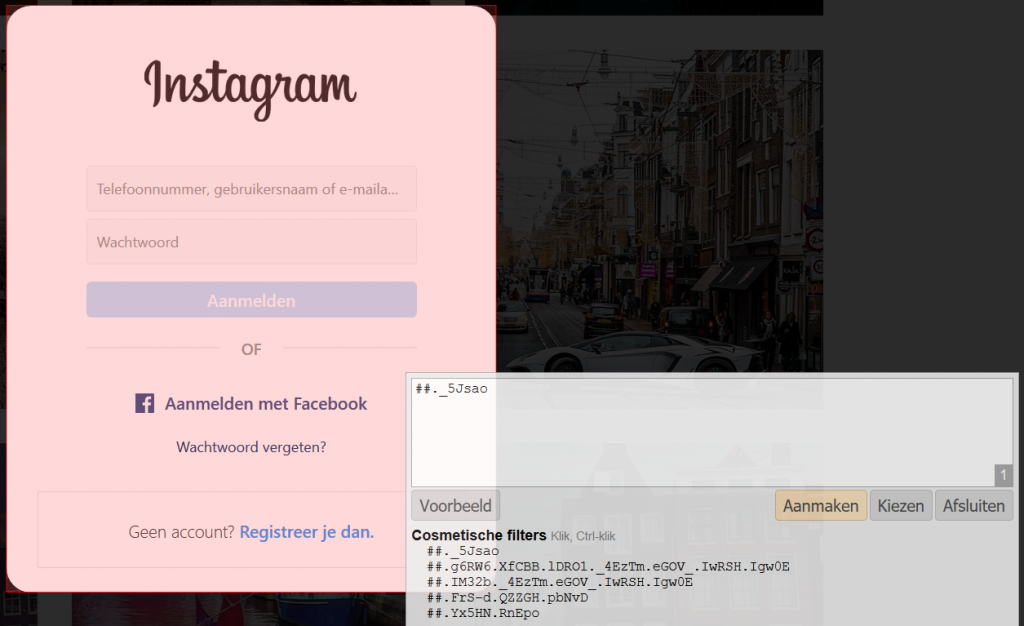Select filter ##.FrS-d.QZZGH.pbNvD
Screen dimensions: 1024x626
pos(507,598)
